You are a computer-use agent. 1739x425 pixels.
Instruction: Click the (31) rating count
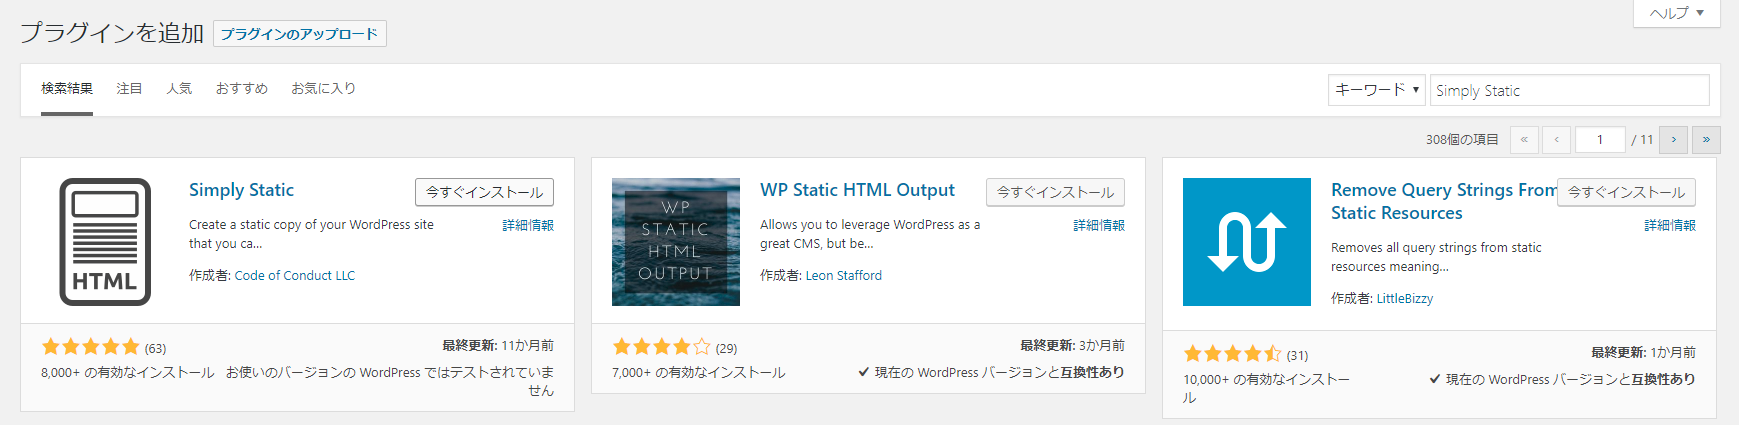point(1297,356)
